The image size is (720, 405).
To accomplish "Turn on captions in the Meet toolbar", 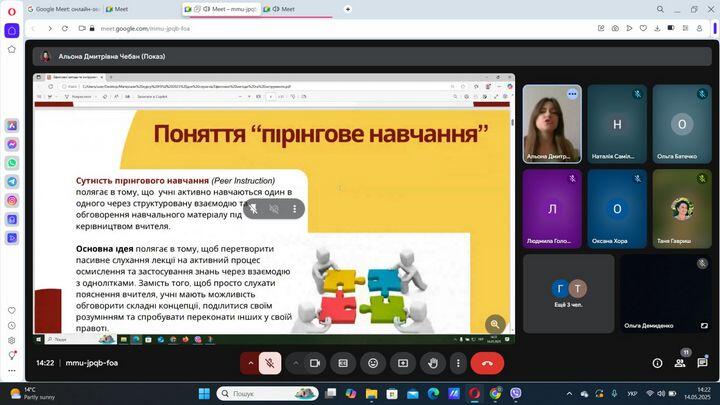I will 343,363.
